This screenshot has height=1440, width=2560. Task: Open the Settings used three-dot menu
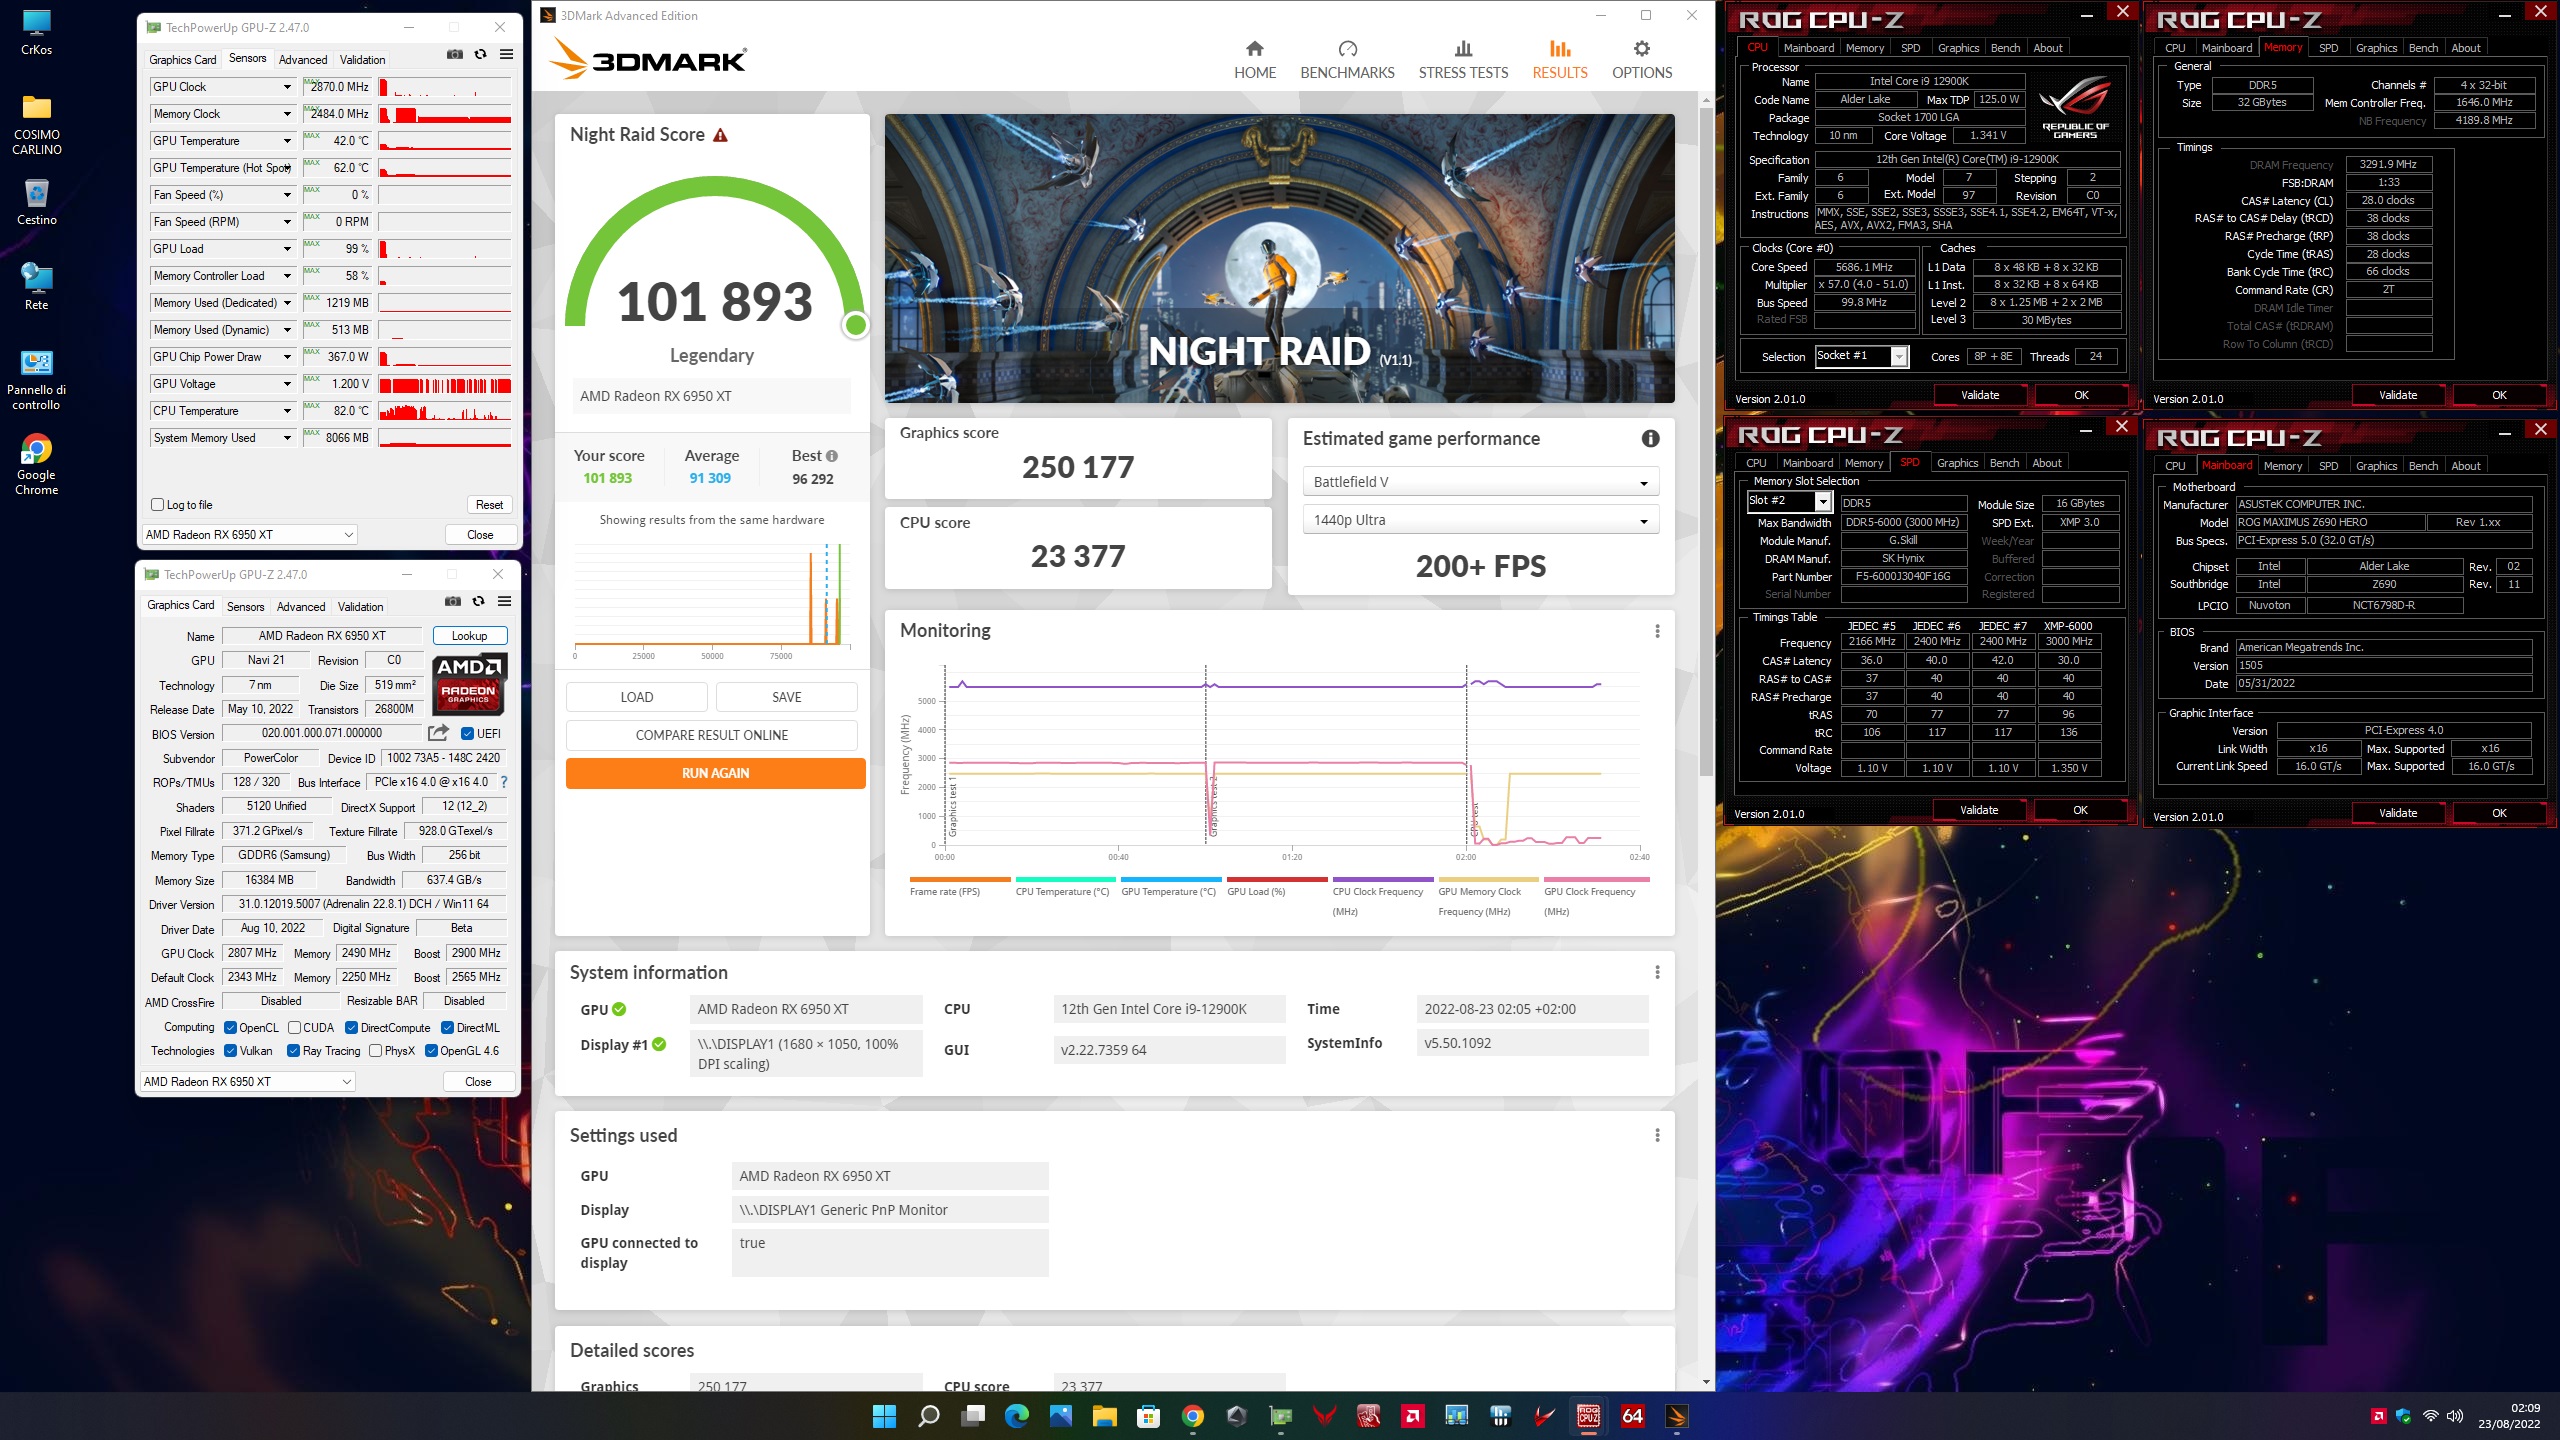click(x=1657, y=1135)
